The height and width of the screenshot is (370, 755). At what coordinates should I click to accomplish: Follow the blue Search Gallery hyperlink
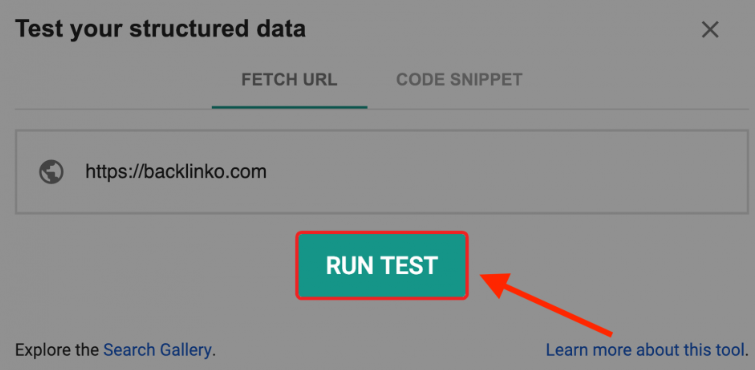[x=157, y=350]
